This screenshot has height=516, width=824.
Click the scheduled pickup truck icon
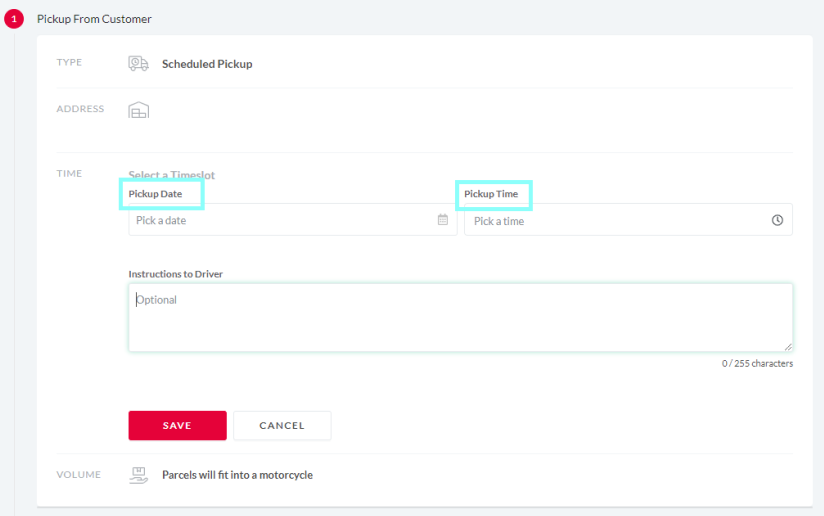[138, 64]
